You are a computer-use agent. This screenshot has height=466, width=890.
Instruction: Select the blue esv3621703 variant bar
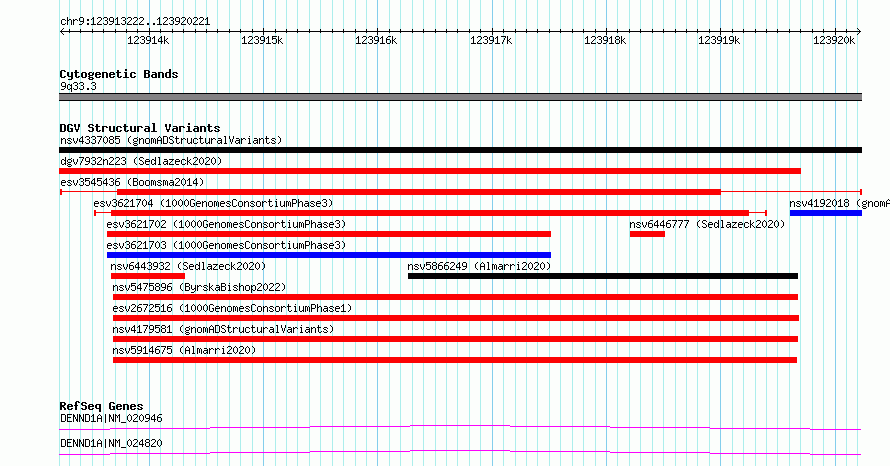(329, 255)
